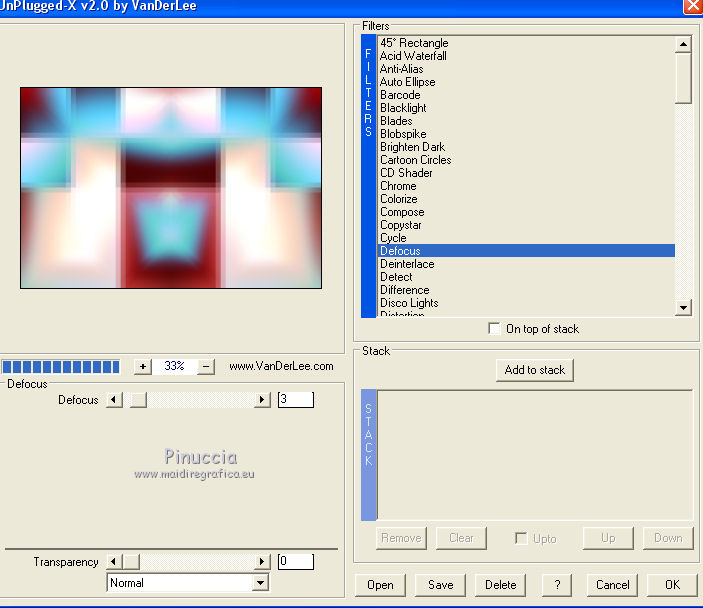Screen dimensions: 703x608
Task: Zoom out preview with minus button
Action: [206, 367]
